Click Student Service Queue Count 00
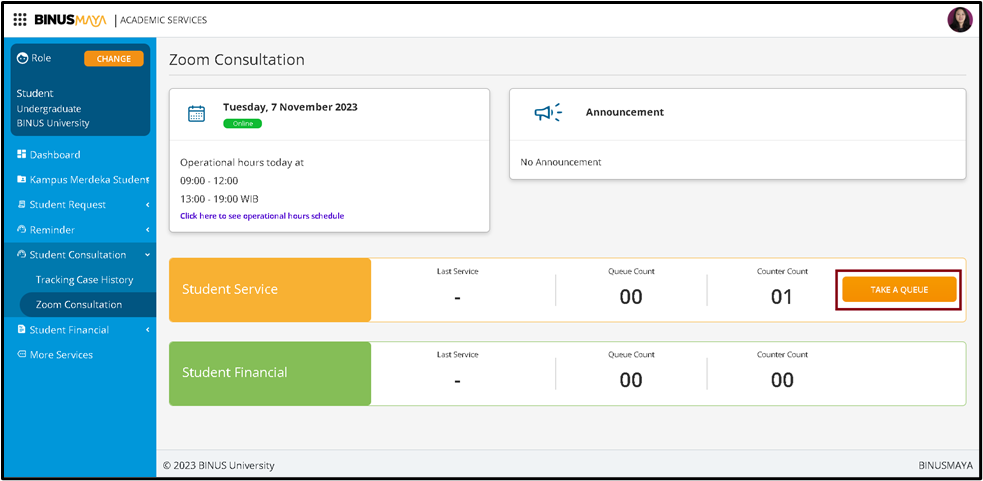The height and width of the screenshot is (481, 983). [x=631, y=297]
